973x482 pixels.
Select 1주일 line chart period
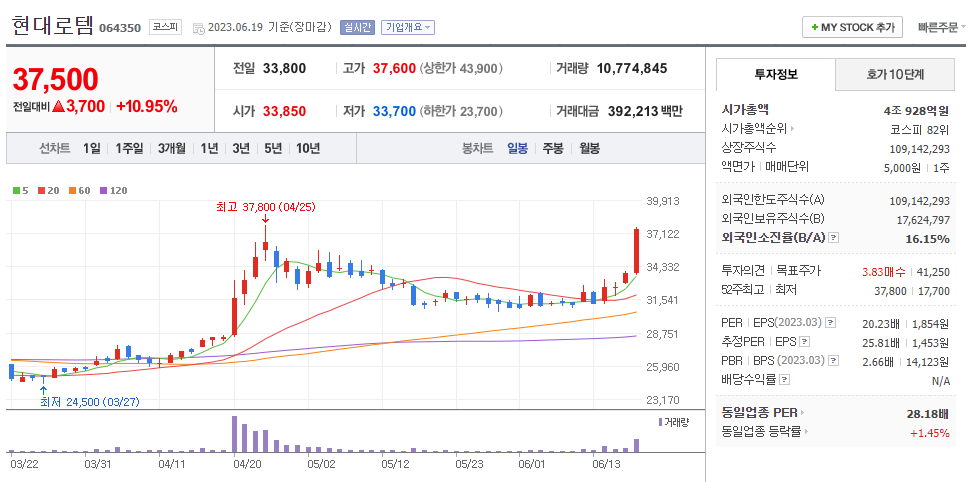pos(129,149)
